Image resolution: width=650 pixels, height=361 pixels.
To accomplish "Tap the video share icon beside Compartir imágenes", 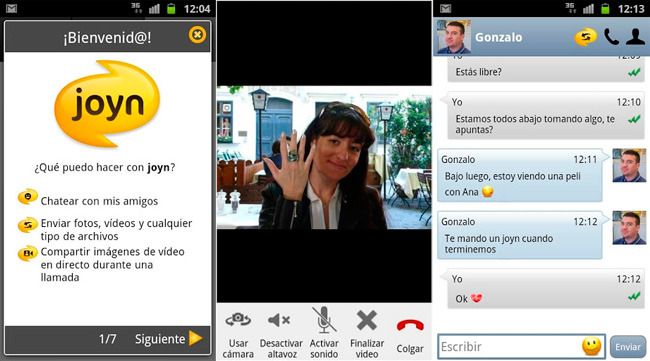I will tap(28, 253).
